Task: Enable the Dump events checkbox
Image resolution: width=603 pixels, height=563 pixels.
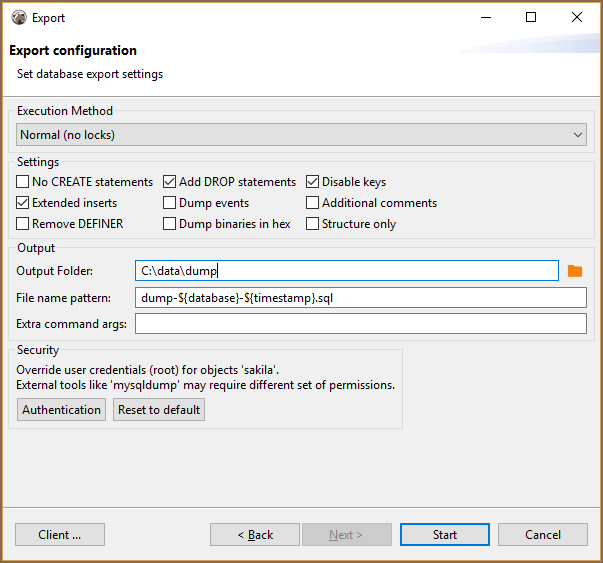Action: click(170, 203)
